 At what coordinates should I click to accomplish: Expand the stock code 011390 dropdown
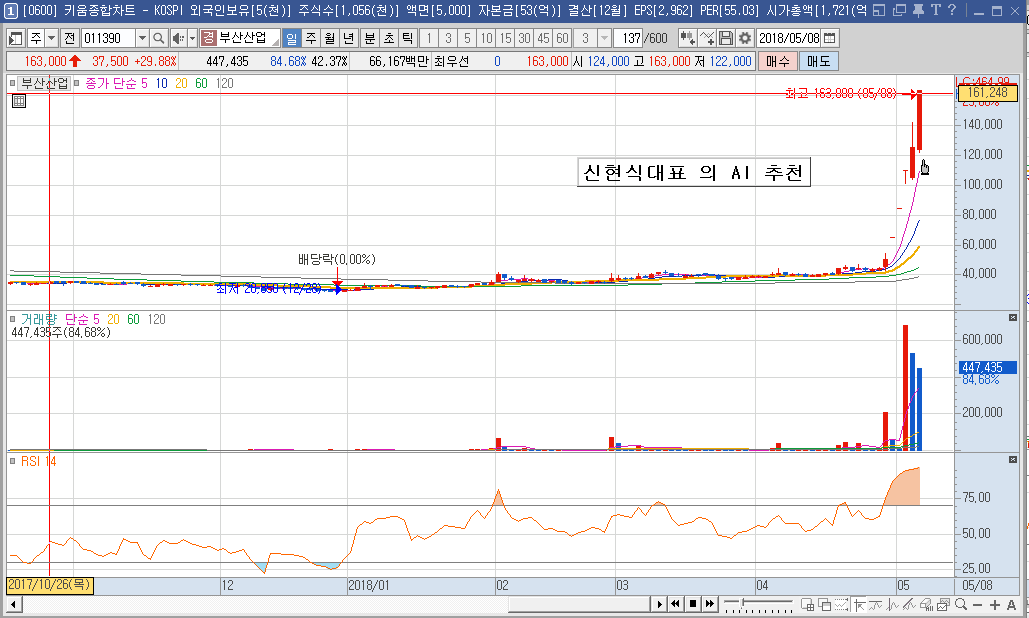pos(141,38)
